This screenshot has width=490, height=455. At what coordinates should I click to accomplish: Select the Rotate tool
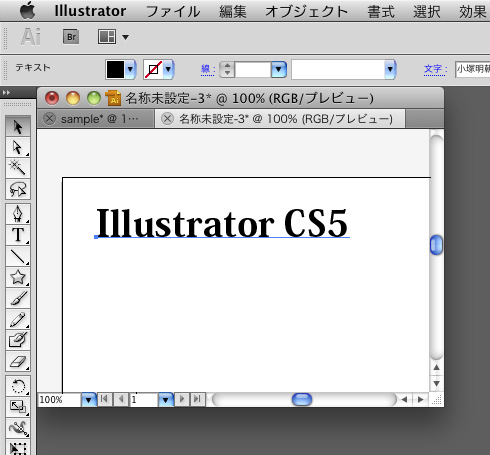point(18,386)
